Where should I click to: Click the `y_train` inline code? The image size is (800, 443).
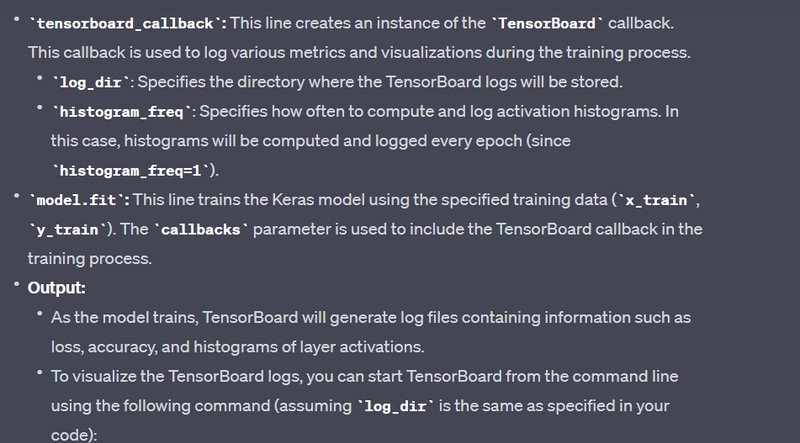pyautogui.click(x=67, y=230)
